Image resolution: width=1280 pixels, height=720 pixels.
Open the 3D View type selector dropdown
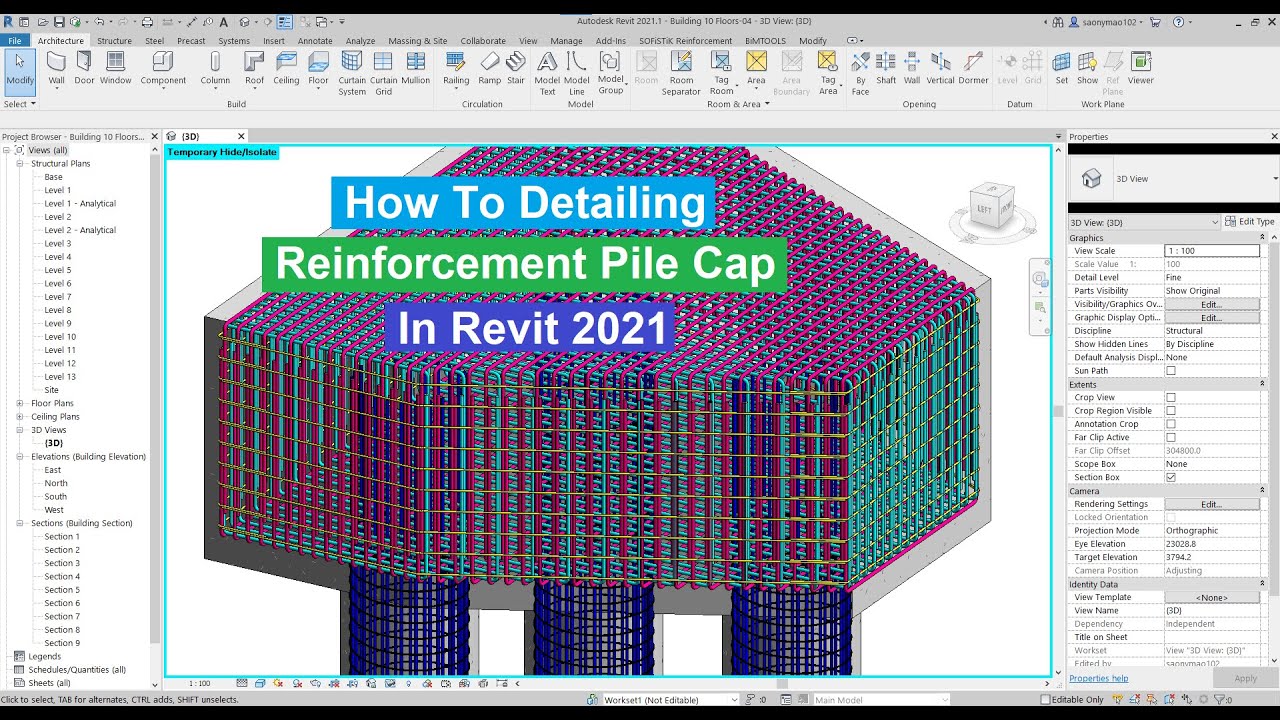(x=1174, y=179)
